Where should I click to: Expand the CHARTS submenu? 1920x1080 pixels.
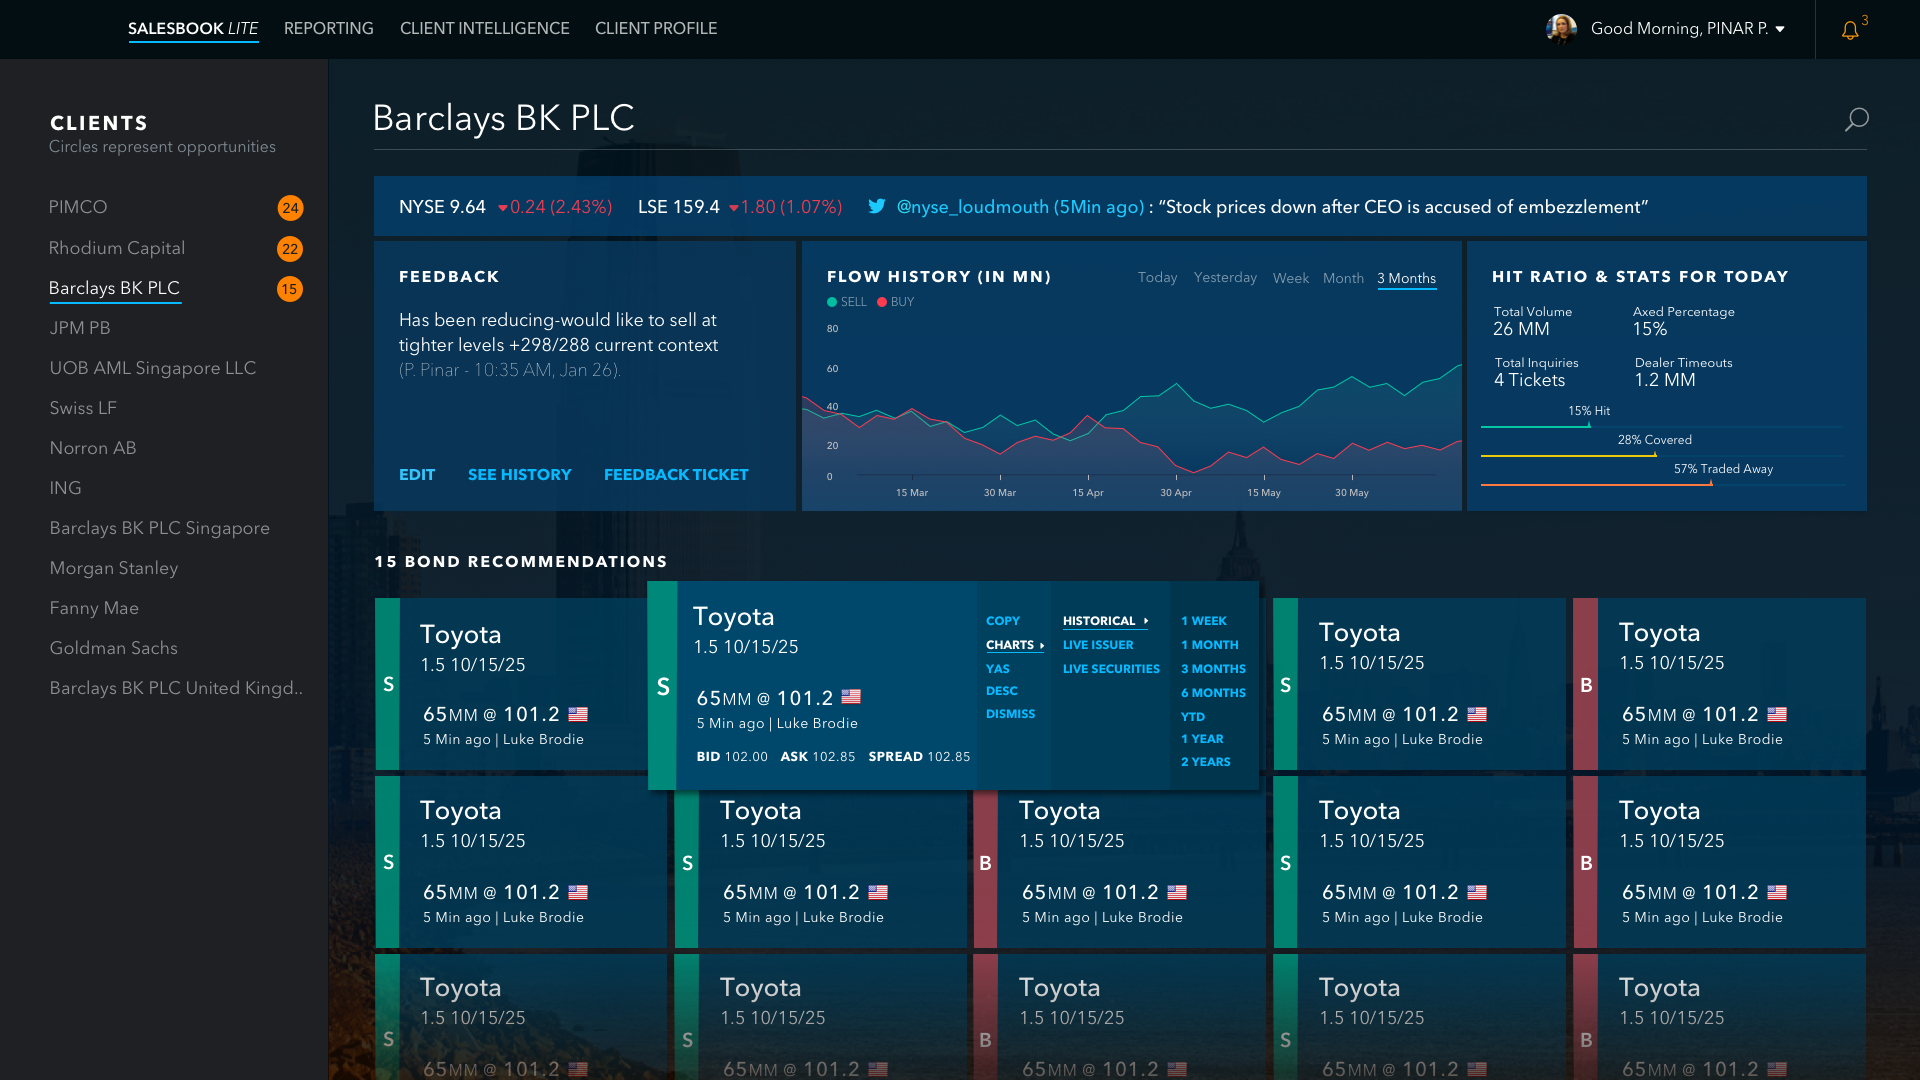[x=1015, y=645]
